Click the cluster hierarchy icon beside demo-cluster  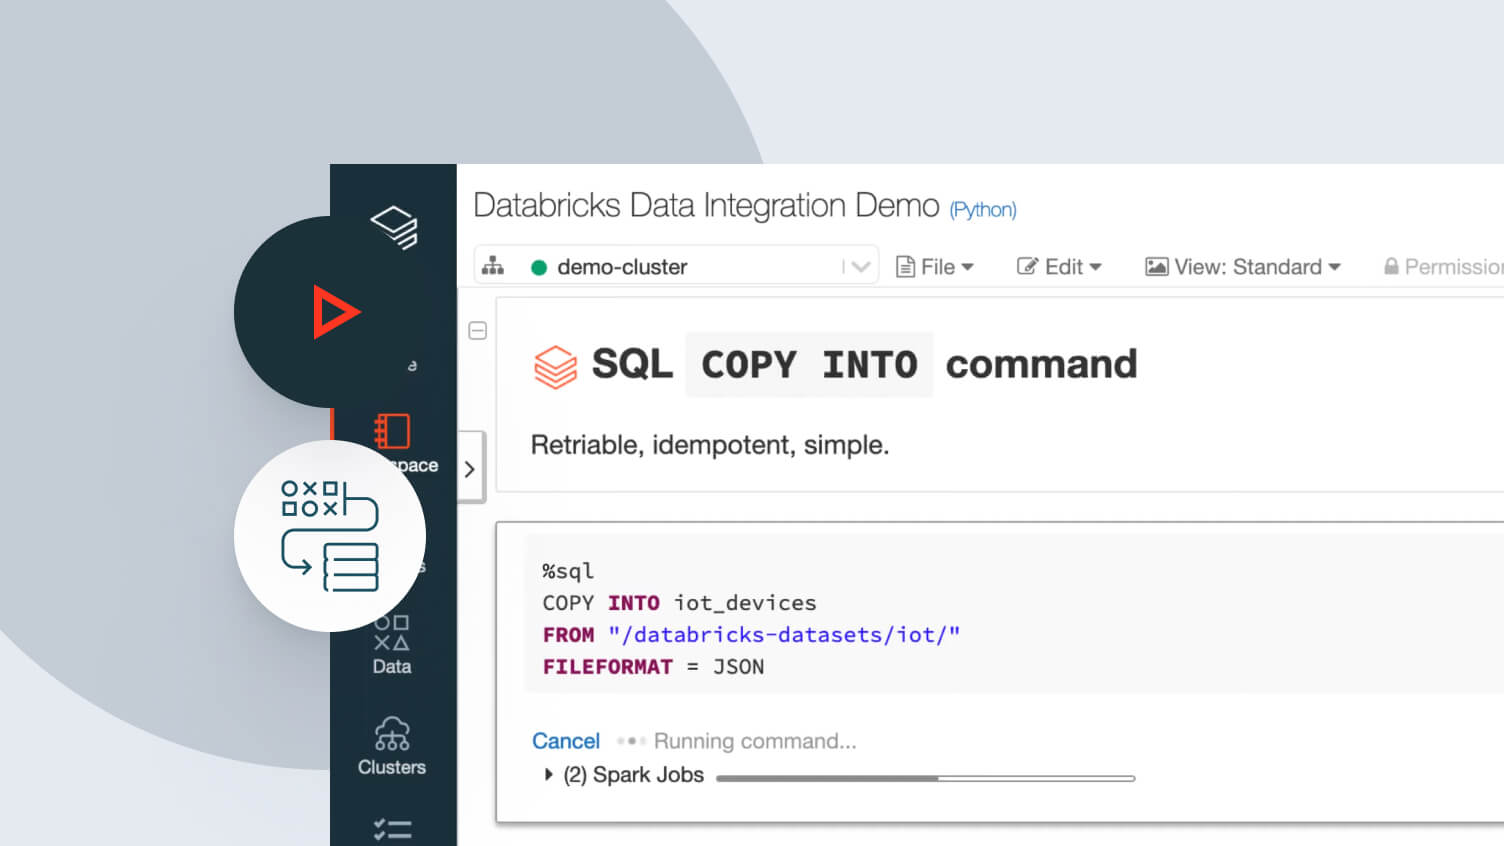493,266
